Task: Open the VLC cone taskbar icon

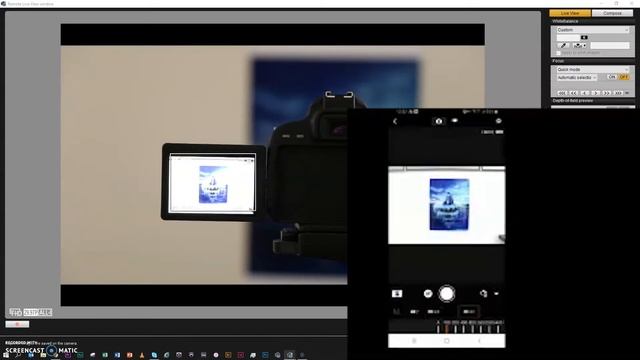Action: point(142,355)
